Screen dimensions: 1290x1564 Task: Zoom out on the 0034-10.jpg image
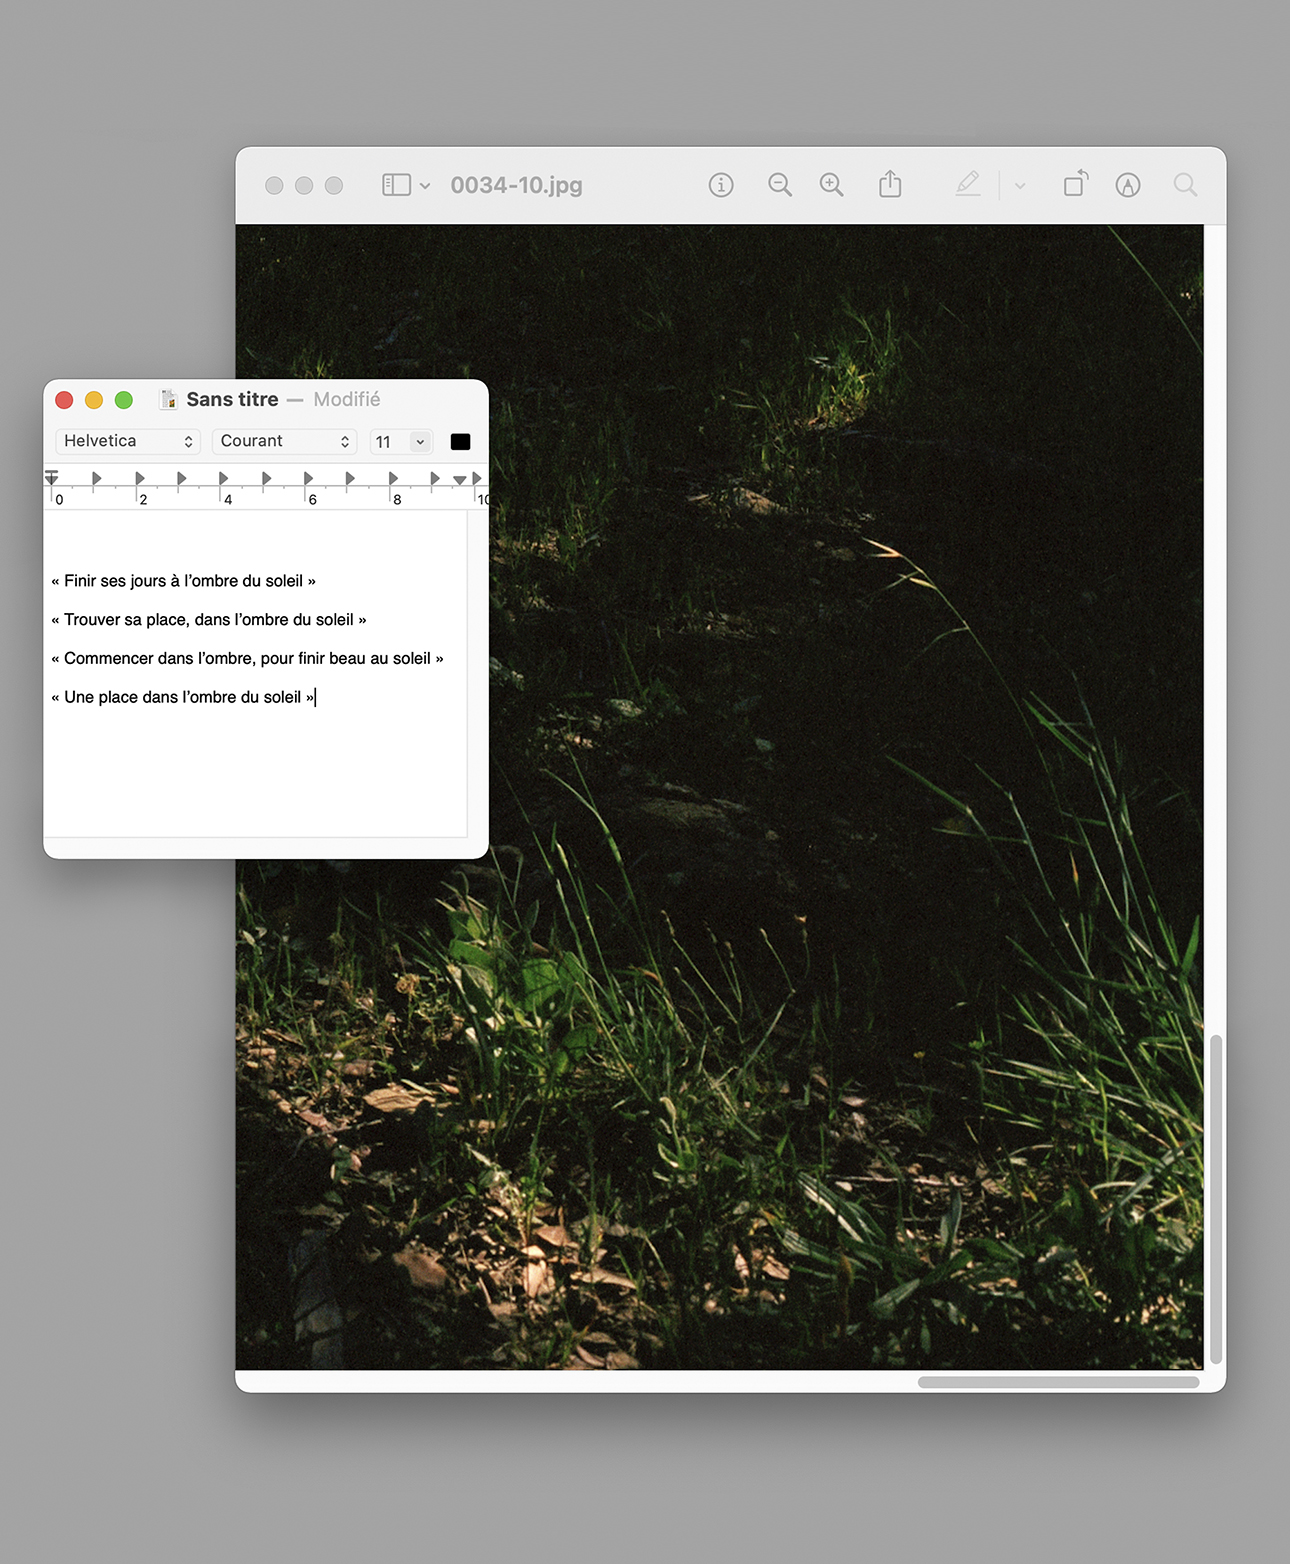(x=780, y=185)
